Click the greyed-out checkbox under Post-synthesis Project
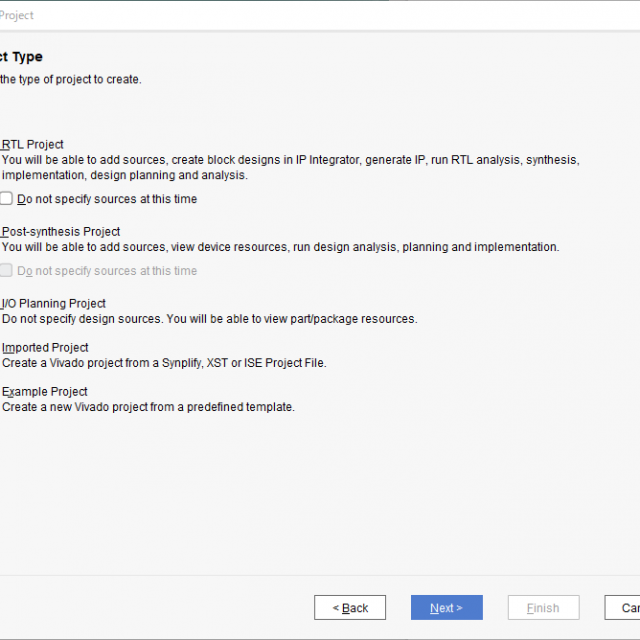640x640 pixels. click(x=7, y=271)
